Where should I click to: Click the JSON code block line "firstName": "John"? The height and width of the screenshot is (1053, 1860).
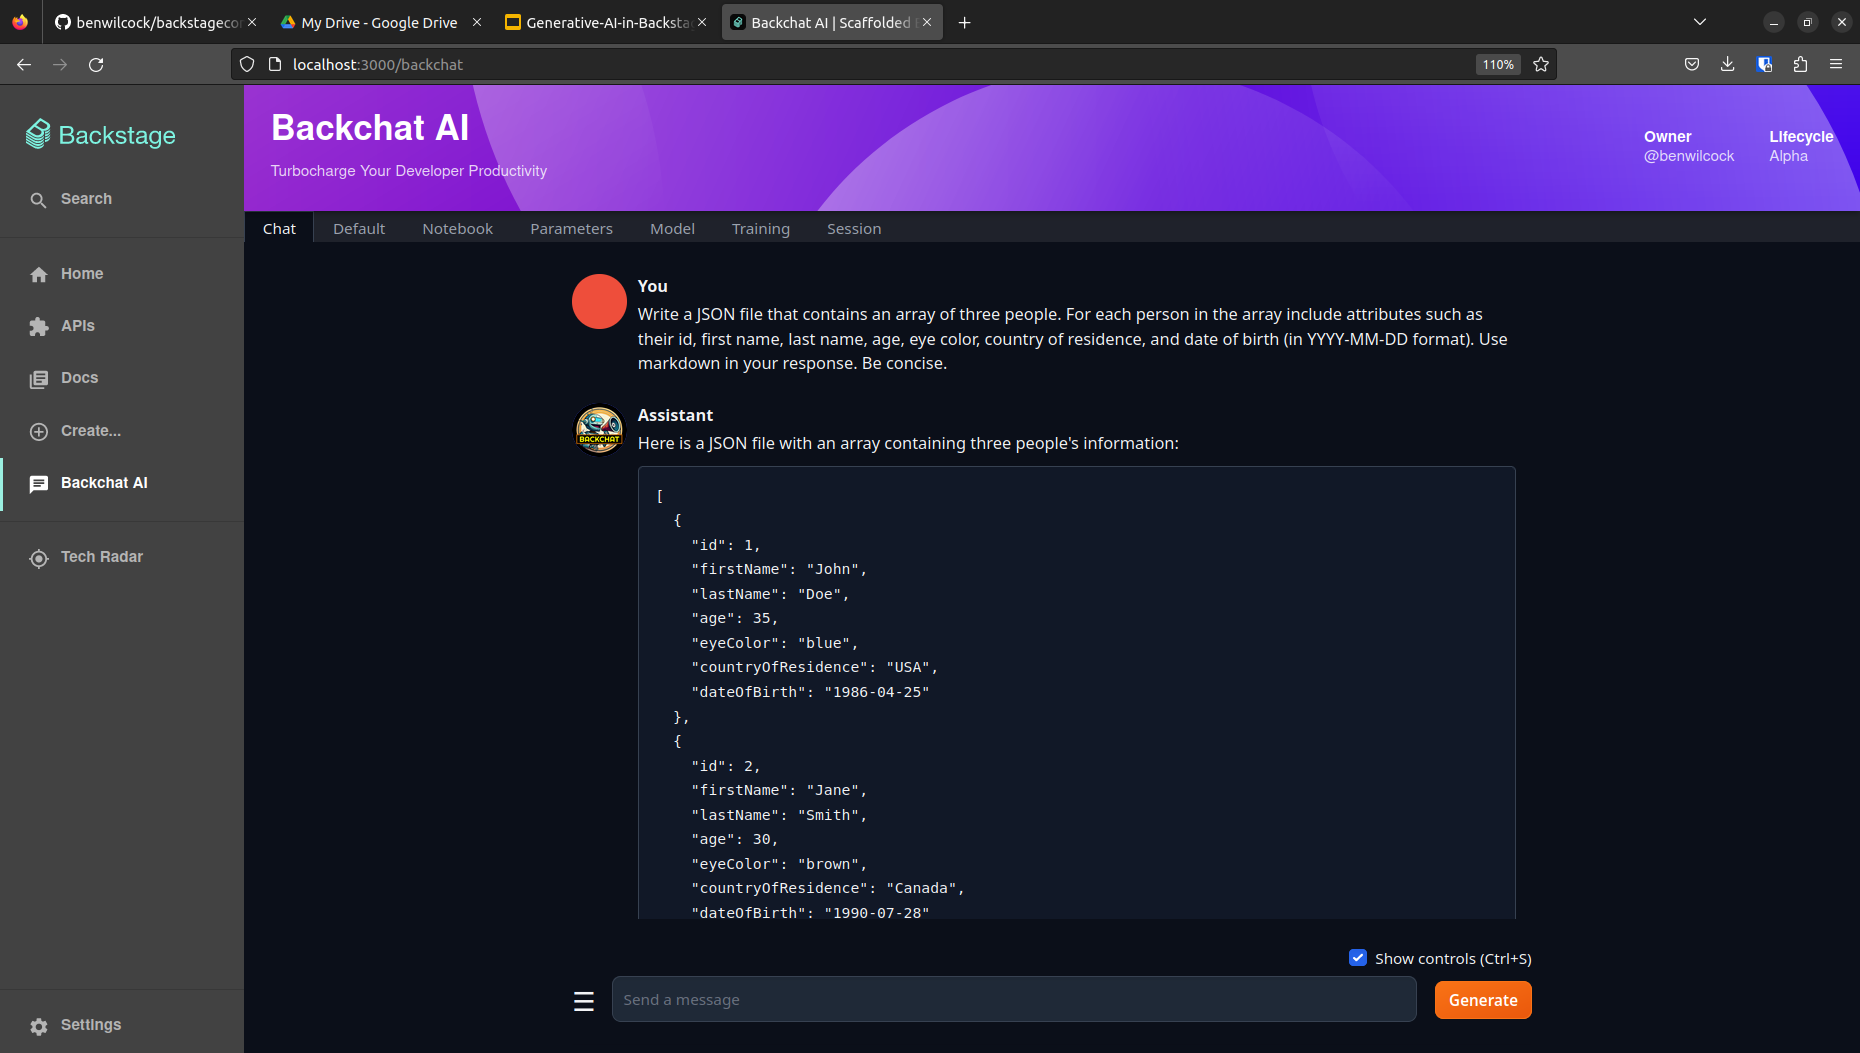779,569
